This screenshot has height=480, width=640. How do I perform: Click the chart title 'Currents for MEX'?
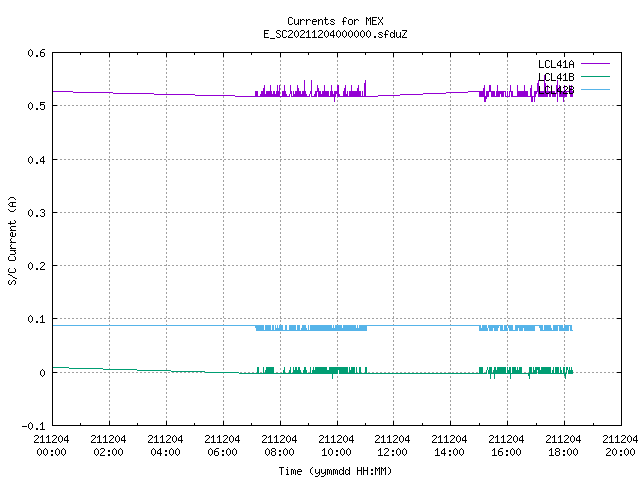[x=335, y=21]
